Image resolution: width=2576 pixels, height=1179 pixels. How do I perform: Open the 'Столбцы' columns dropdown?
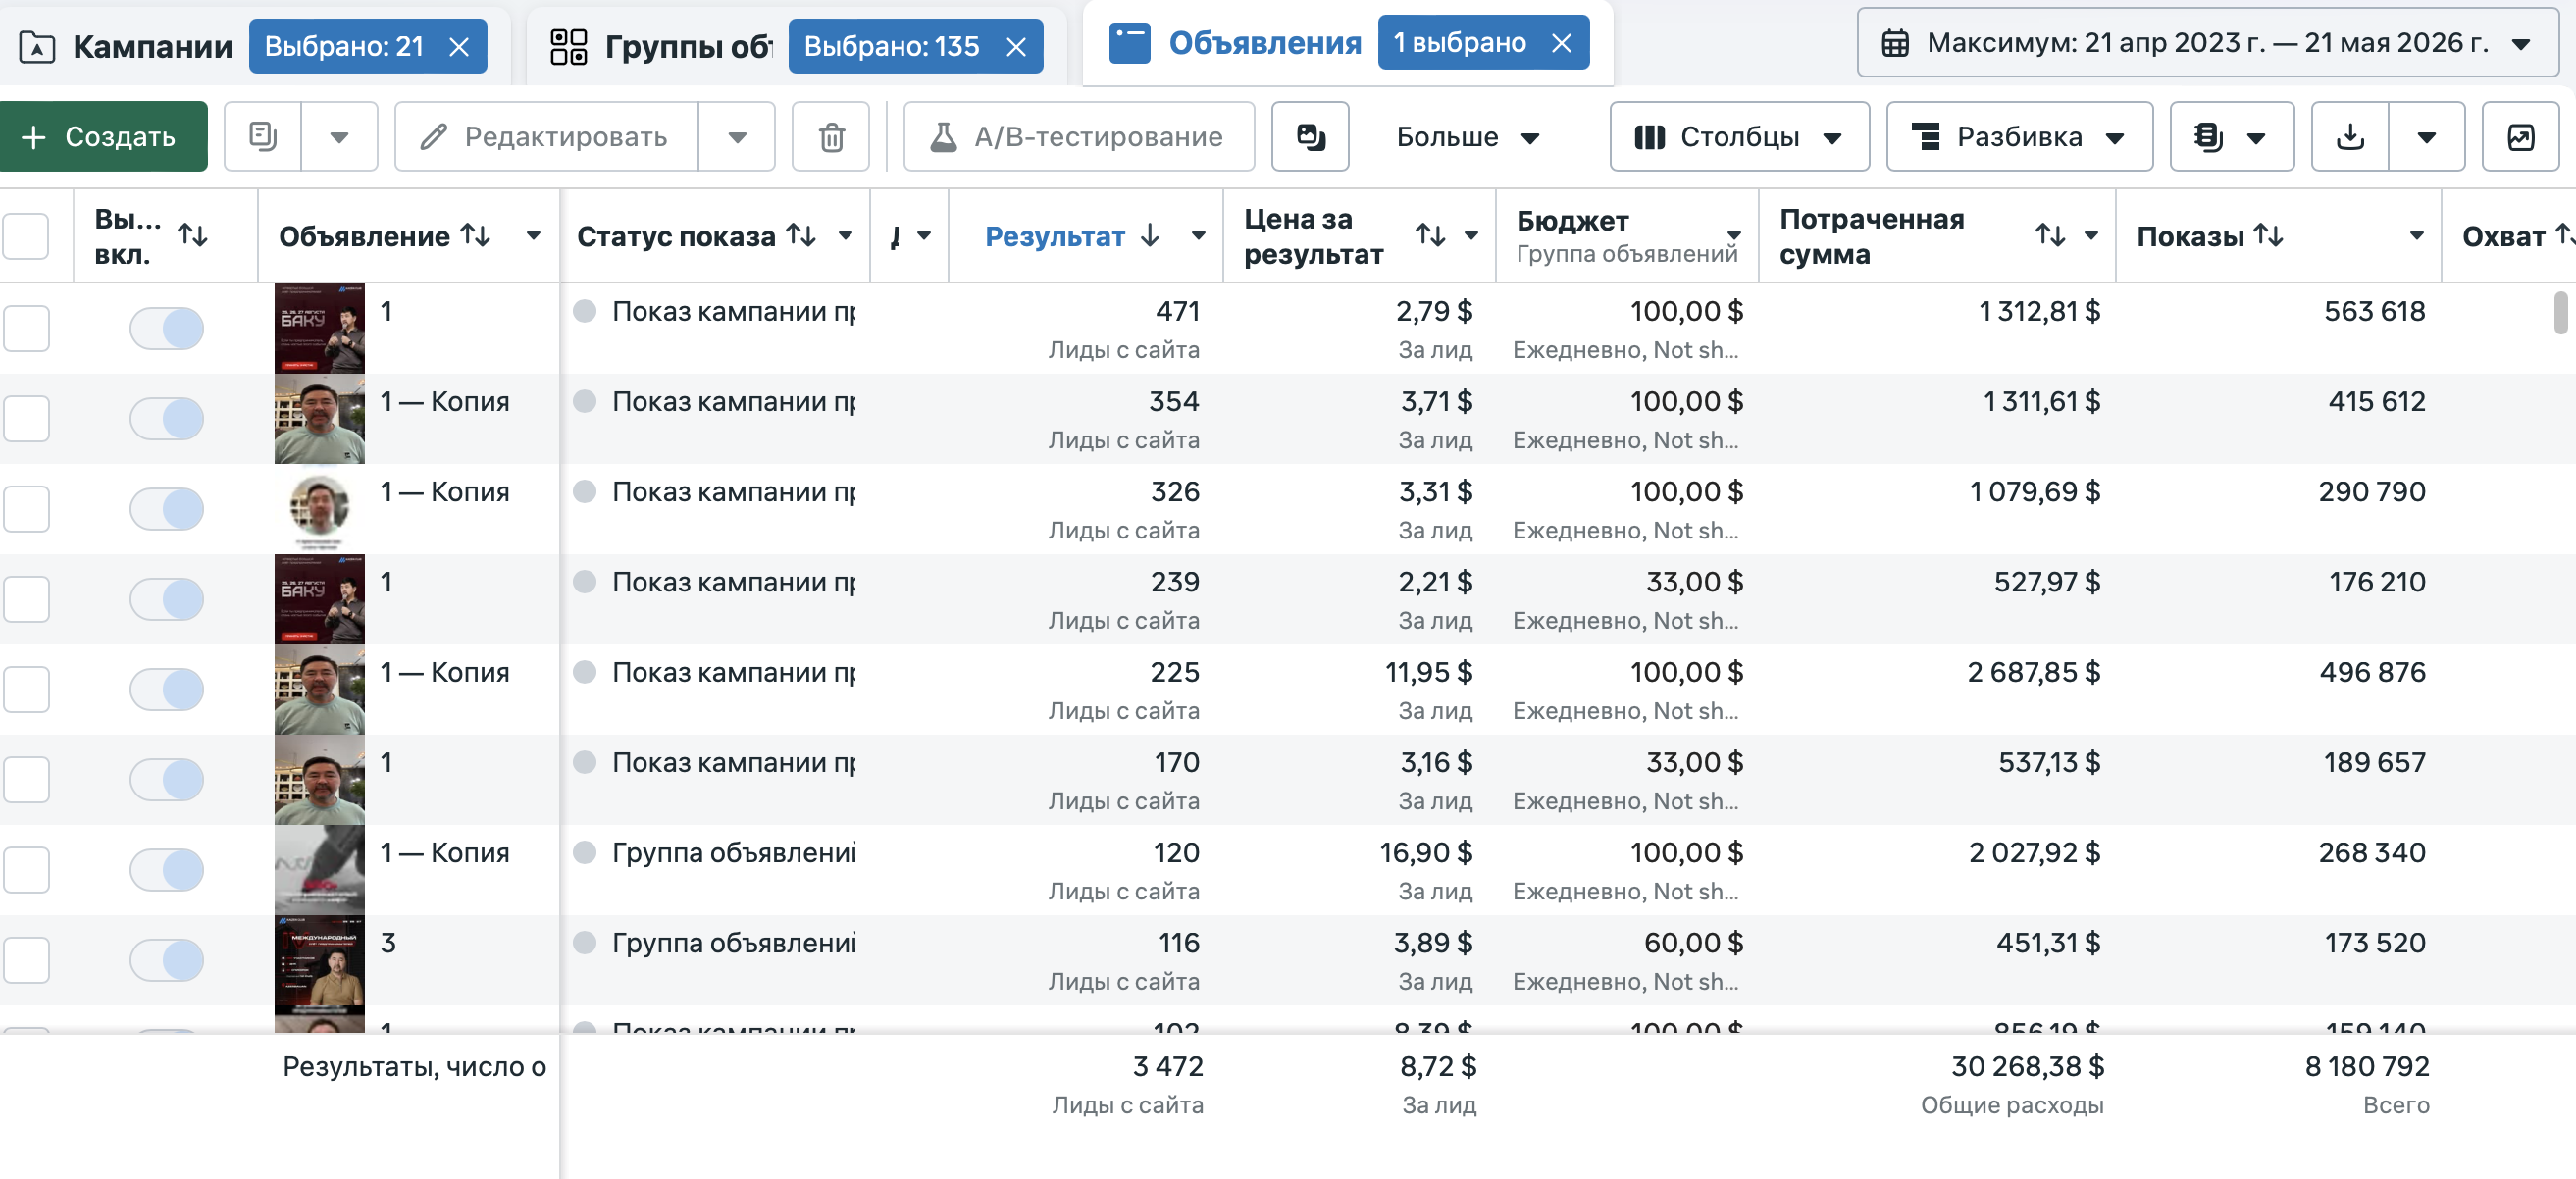click(x=1739, y=136)
